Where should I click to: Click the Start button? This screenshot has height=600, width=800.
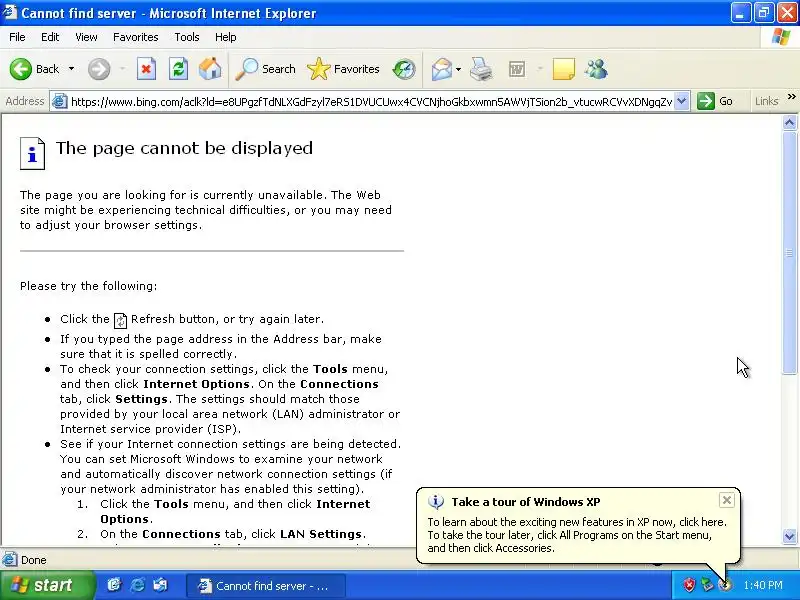[x=46, y=585]
